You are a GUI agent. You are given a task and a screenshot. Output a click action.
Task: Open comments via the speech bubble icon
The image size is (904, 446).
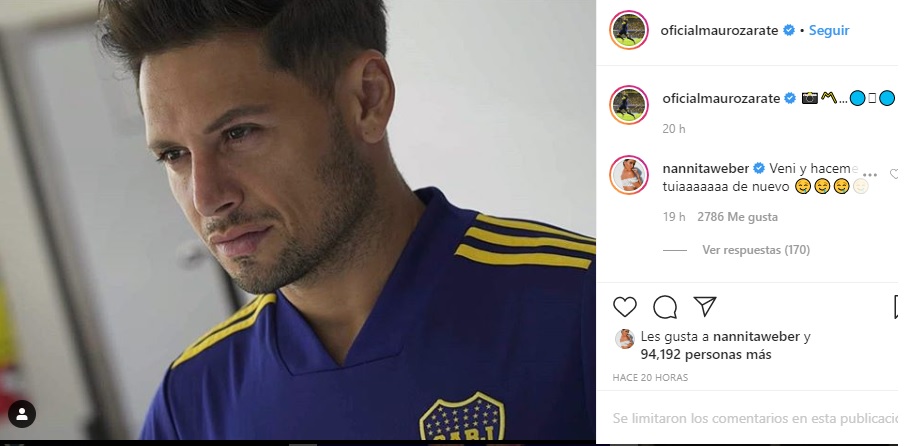[664, 306]
